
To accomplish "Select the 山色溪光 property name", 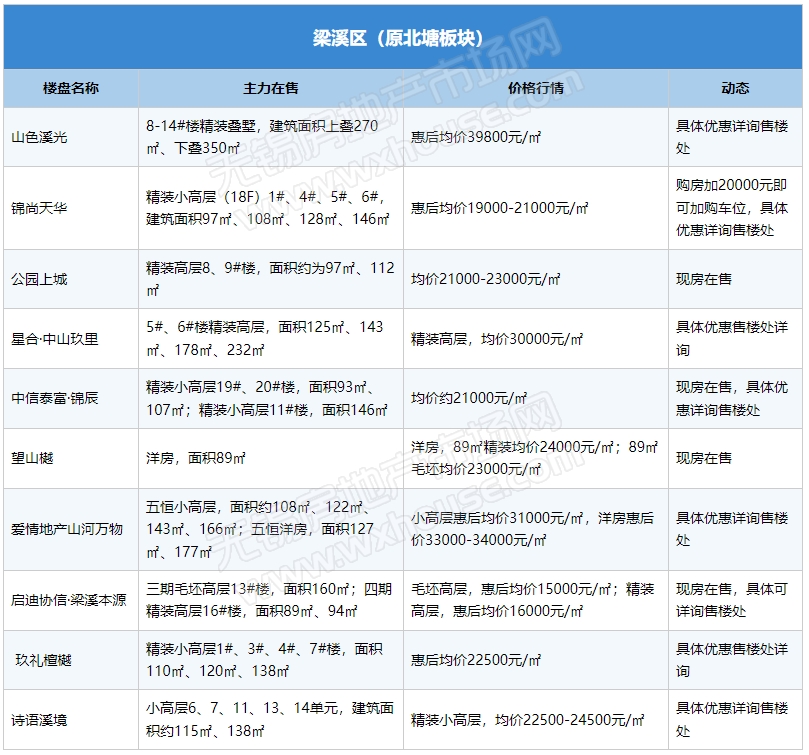I will (39, 137).
